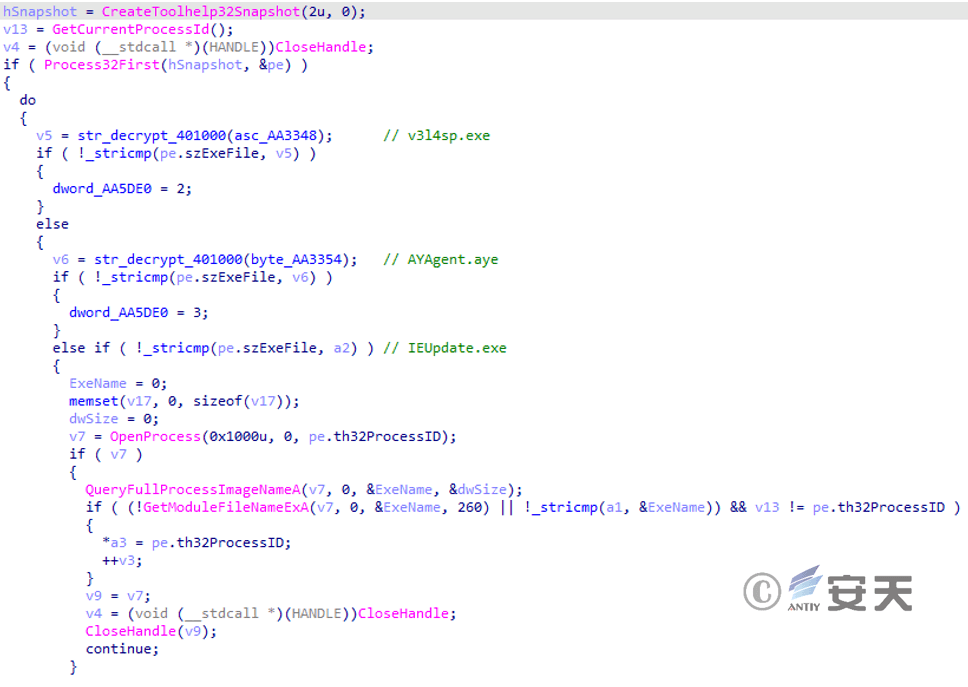Select the '++v3;' increment statement
This screenshot has width=968, height=687.
(122, 560)
